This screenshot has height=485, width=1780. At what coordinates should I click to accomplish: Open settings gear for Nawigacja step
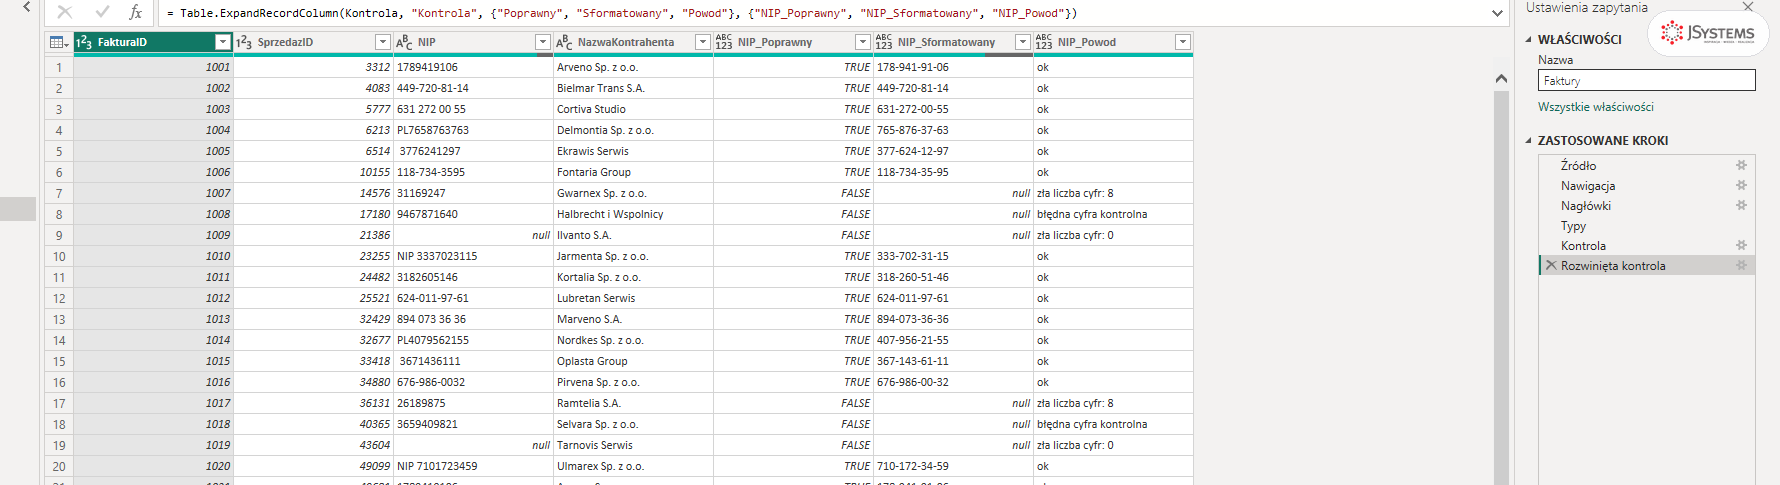1741,185
